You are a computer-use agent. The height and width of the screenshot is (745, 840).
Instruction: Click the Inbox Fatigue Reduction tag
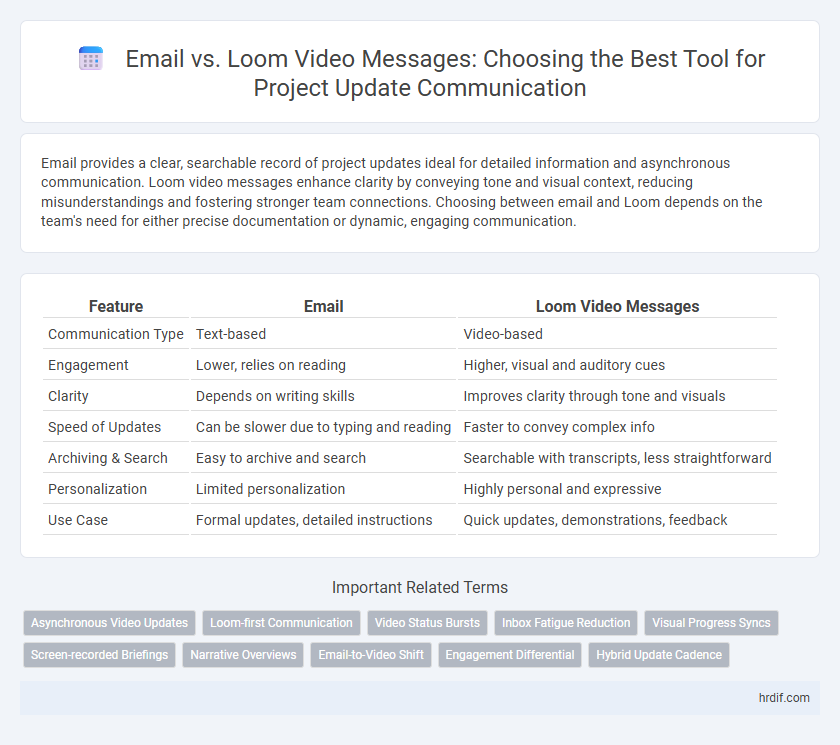pos(566,623)
